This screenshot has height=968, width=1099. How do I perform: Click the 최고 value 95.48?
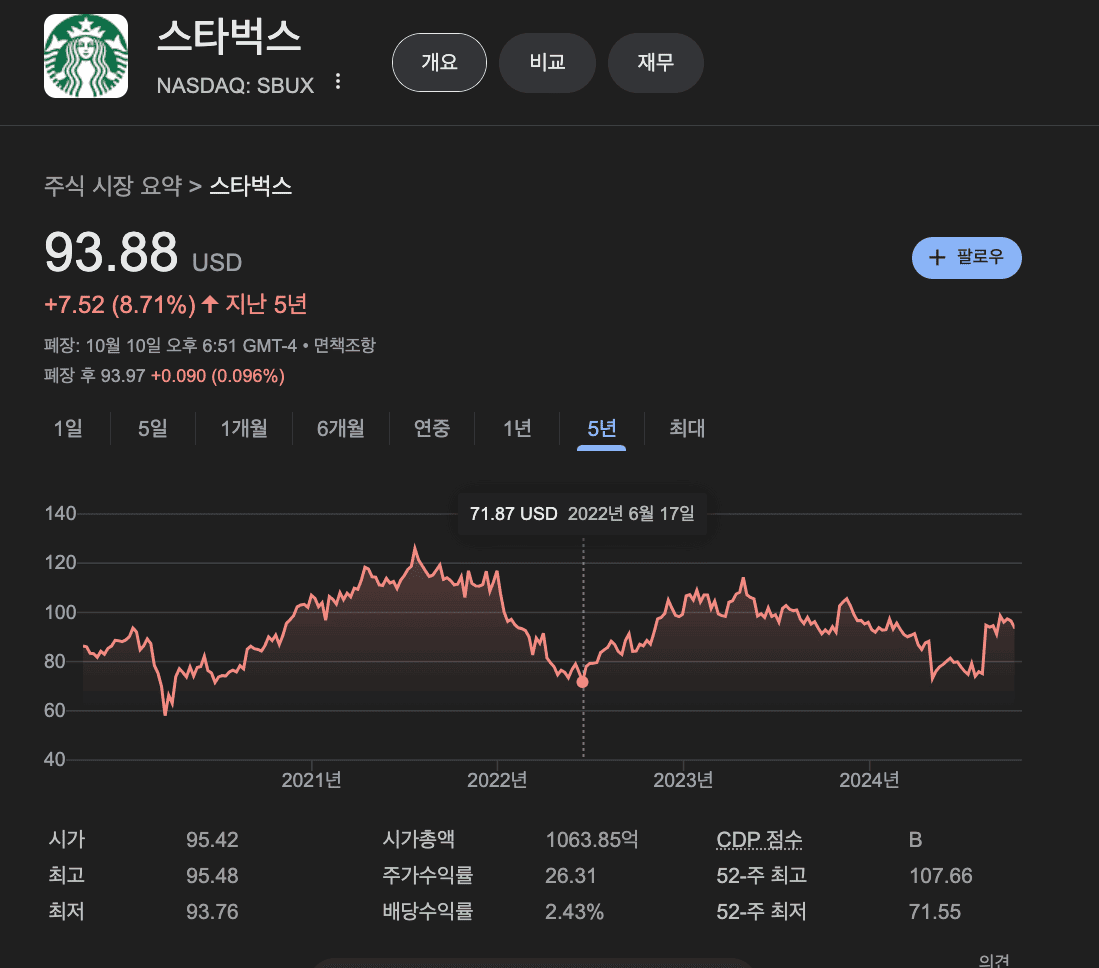[212, 875]
